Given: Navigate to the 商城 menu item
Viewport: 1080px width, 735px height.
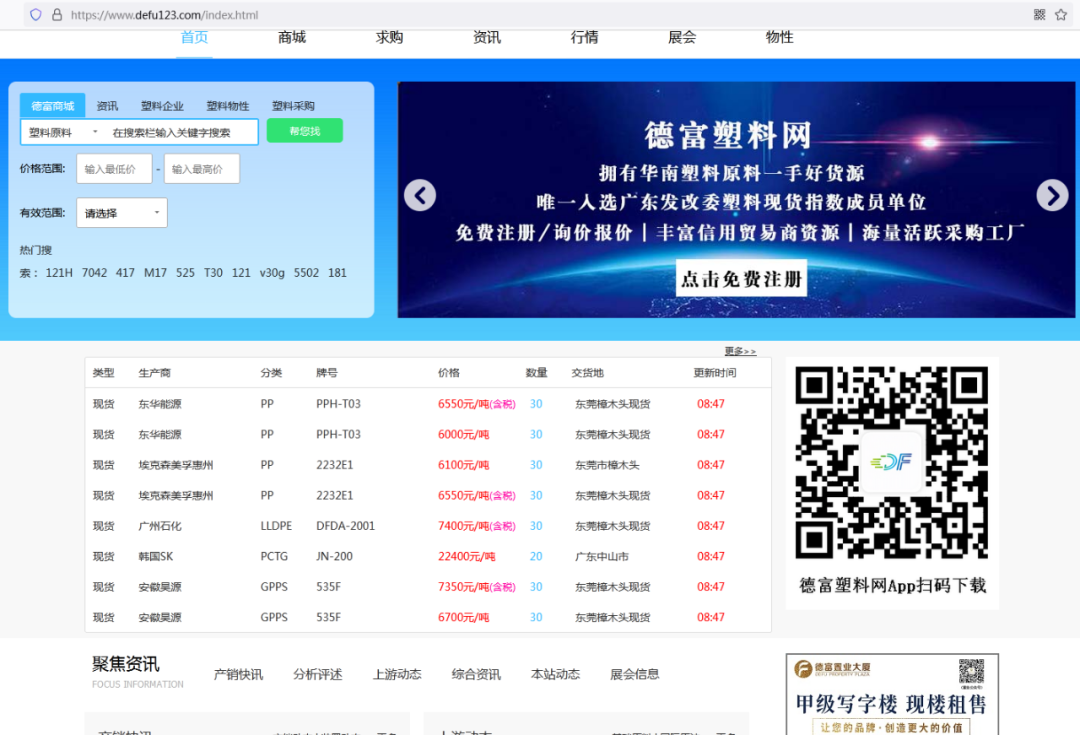Looking at the screenshot, I should click(x=291, y=37).
